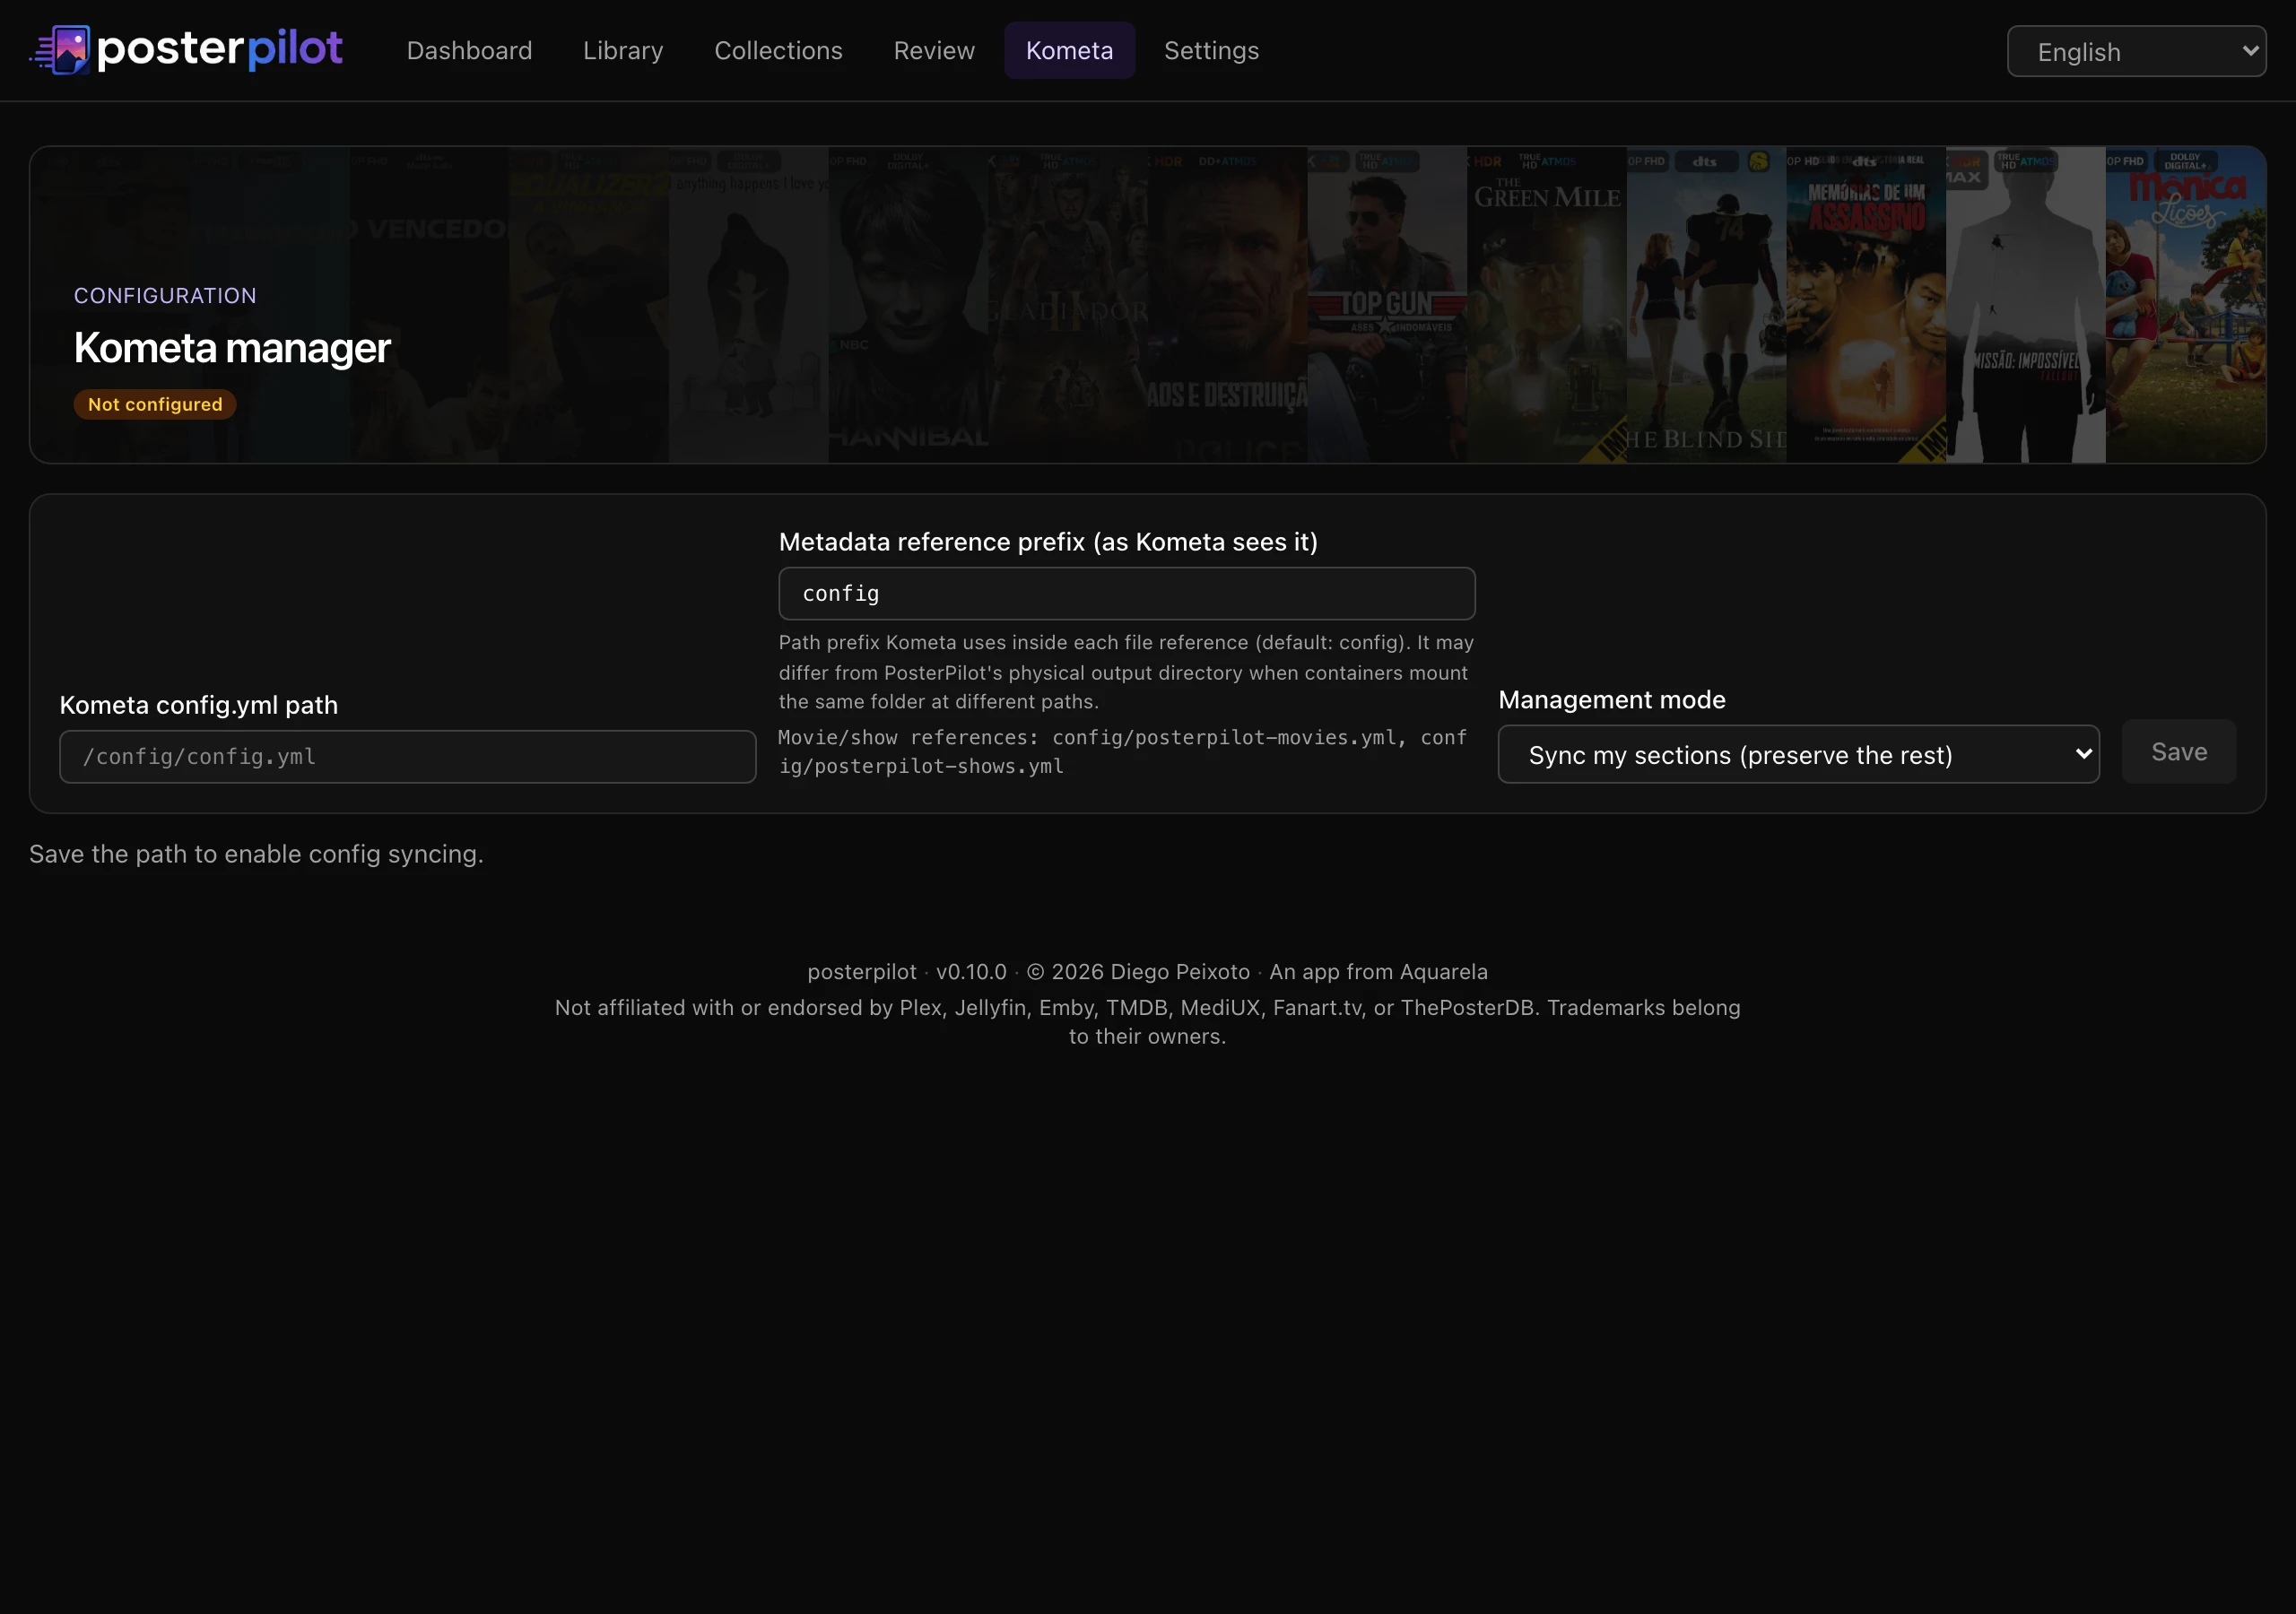Expand the Management mode dropdown
This screenshot has height=1614, width=2296.
[1798, 754]
